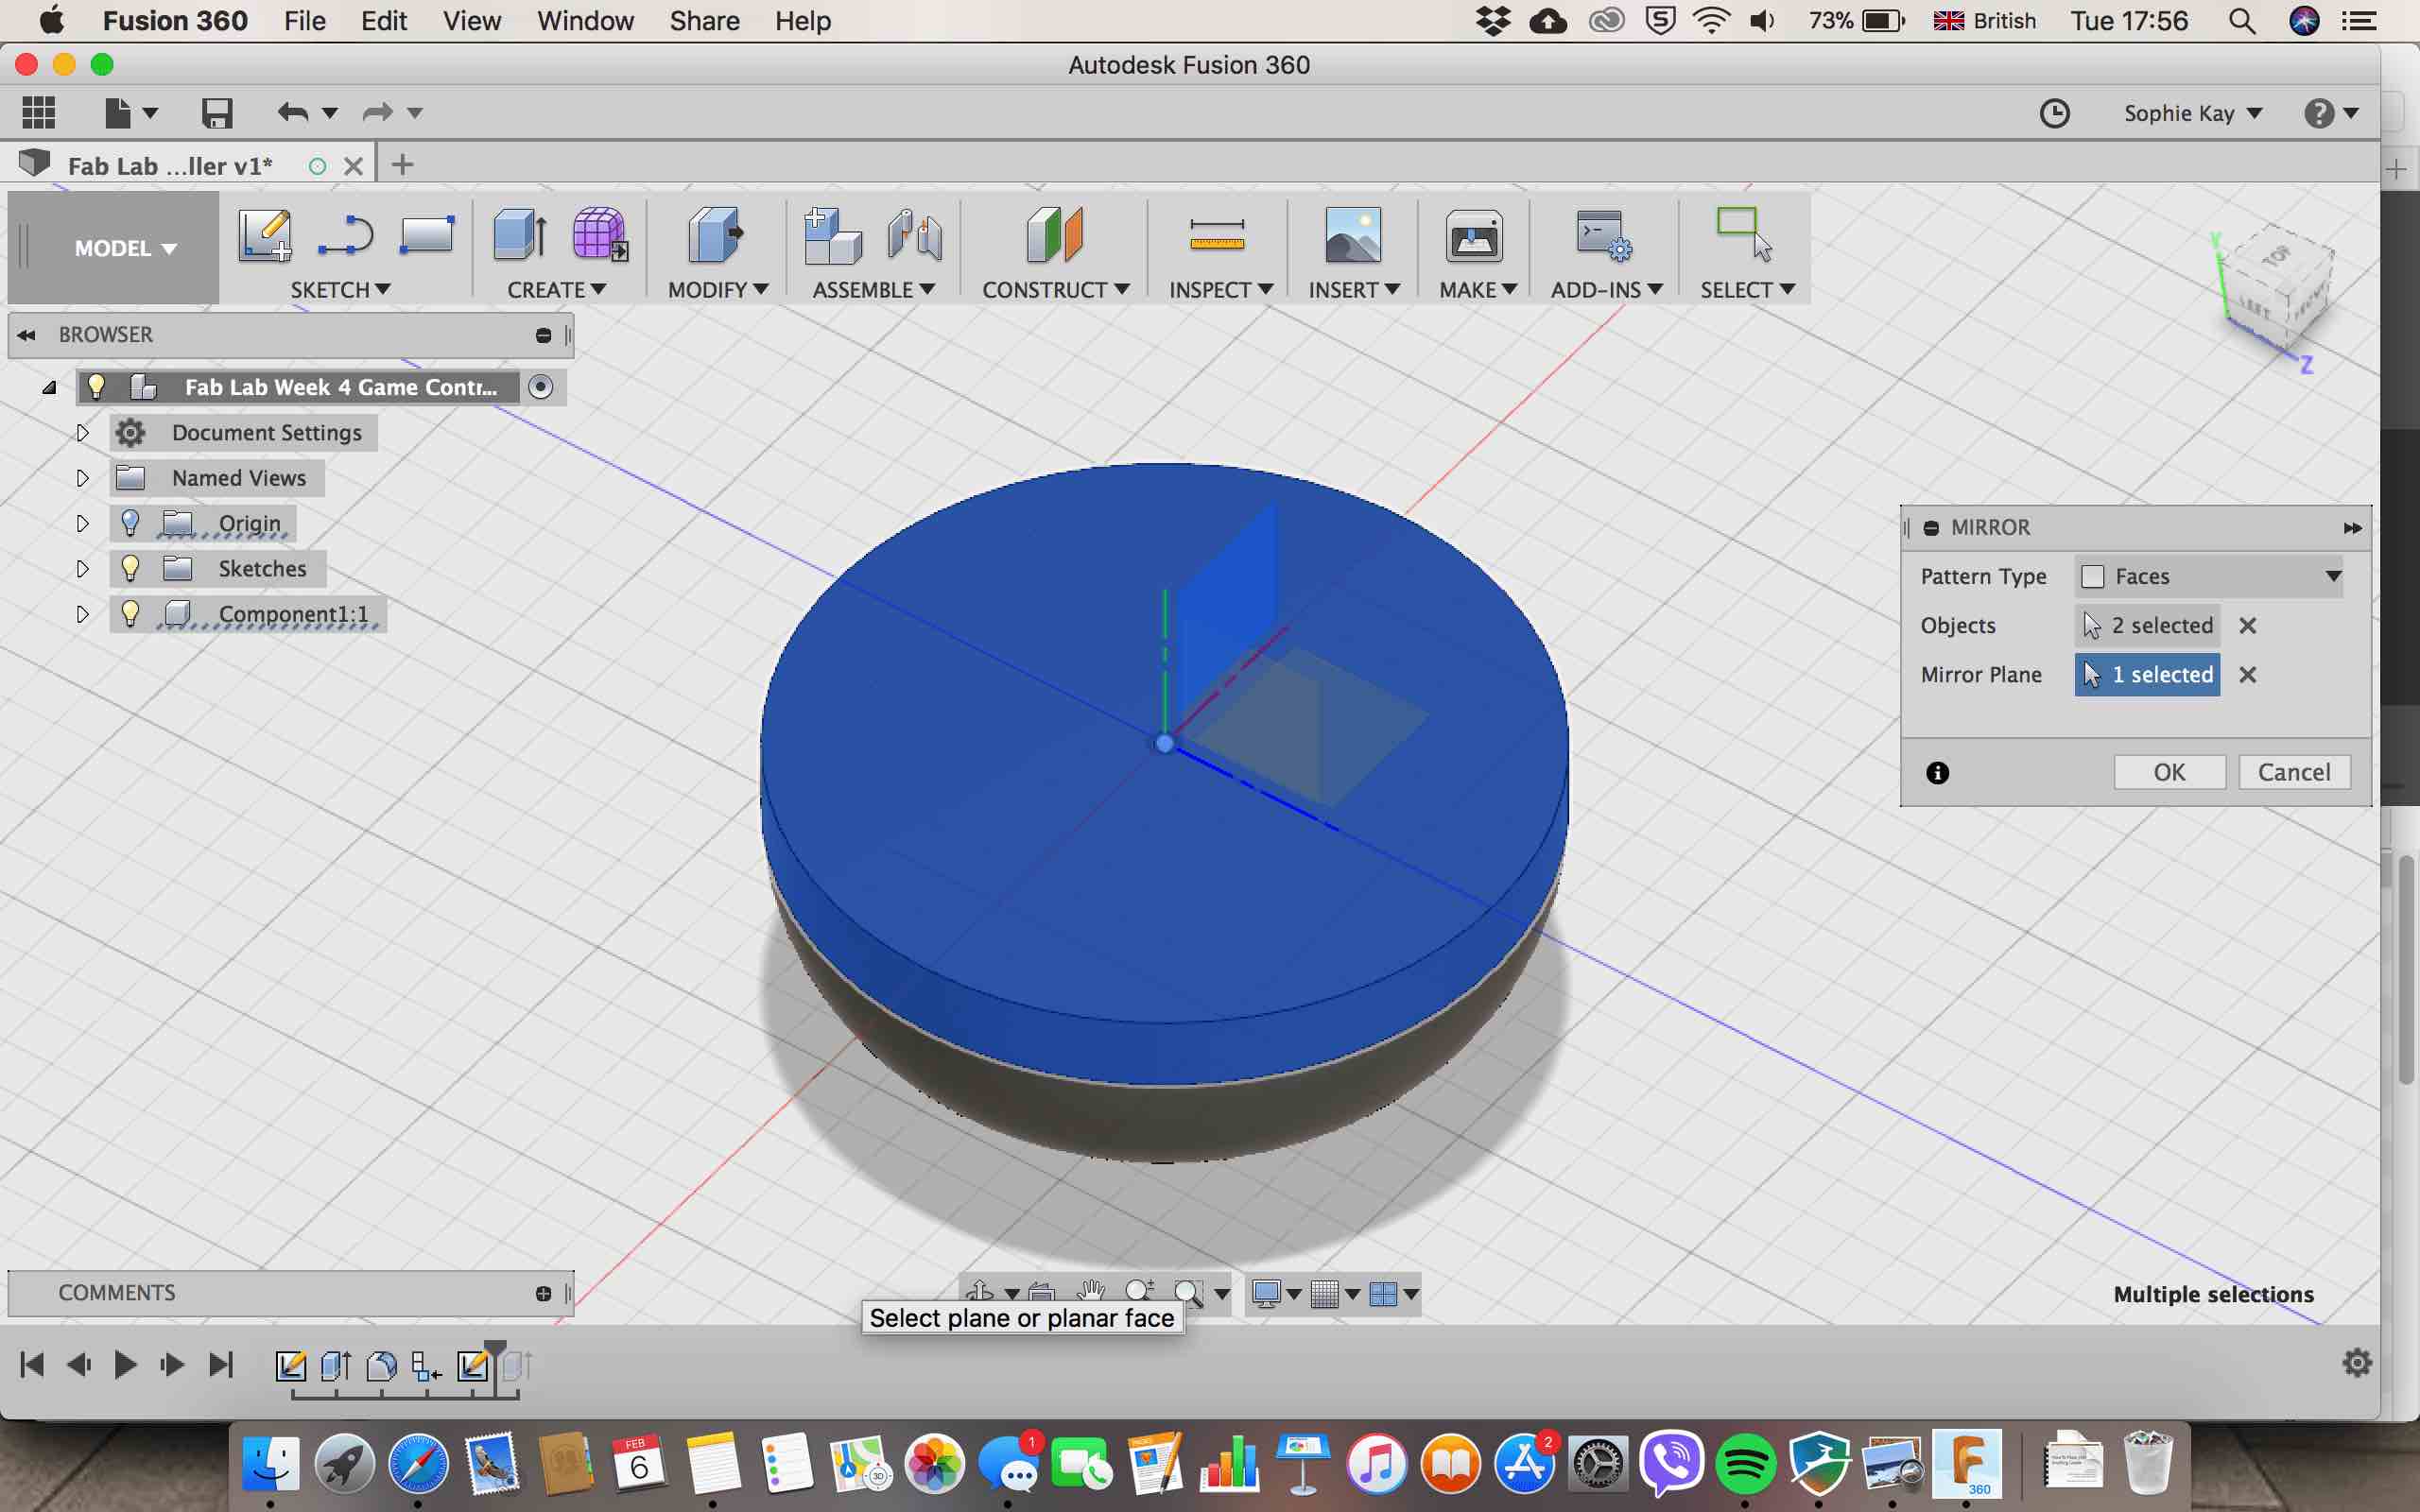Screen dimensions: 2420x1512
Task: Open the Window menu in menu bar
Action: click(x=585, y=21)
